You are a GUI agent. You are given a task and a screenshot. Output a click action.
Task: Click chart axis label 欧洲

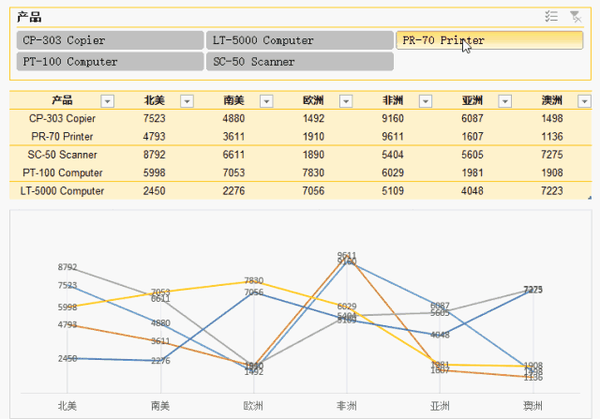pyautogui.click(x=253, y=406)
